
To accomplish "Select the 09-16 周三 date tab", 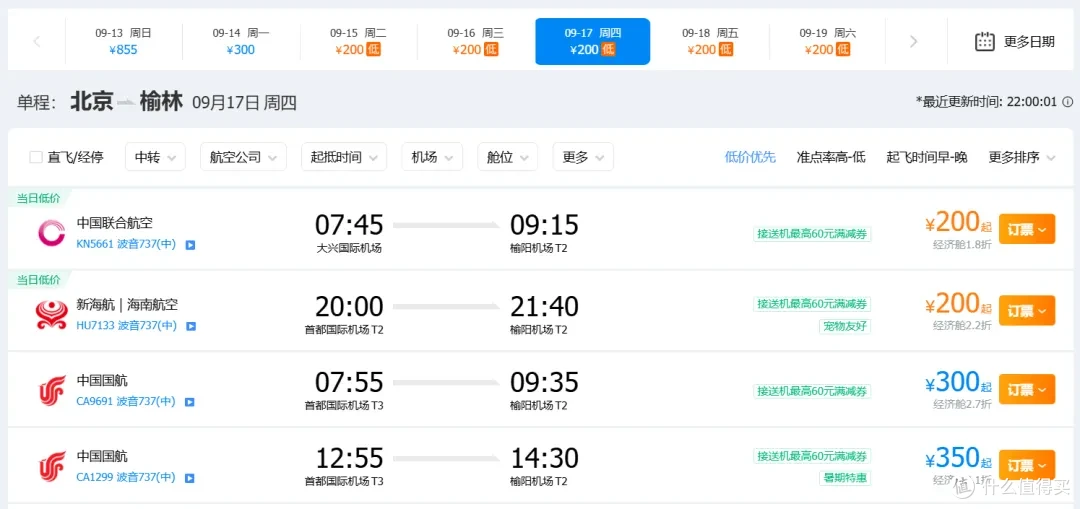I will (x=475, y=41).
